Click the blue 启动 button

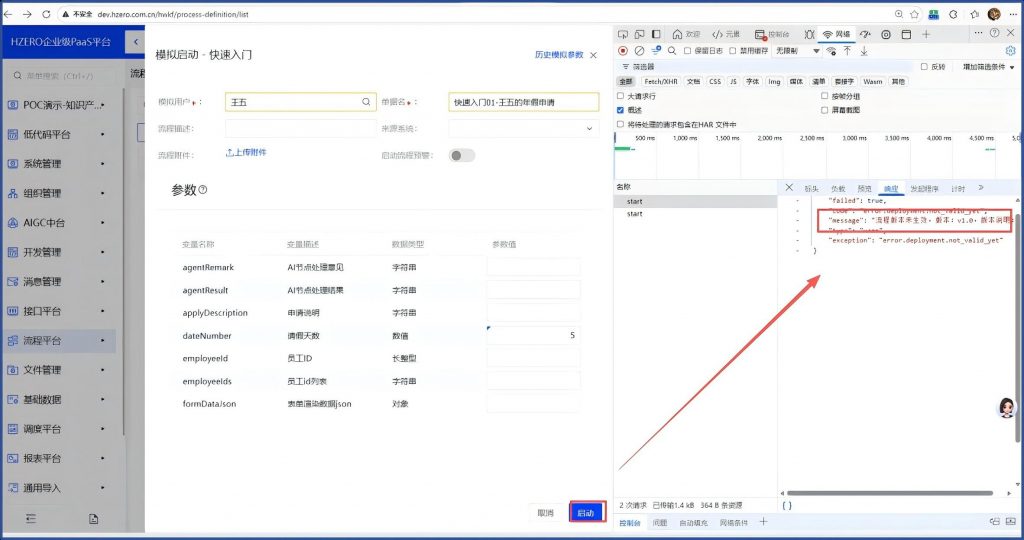click(586, 513)
